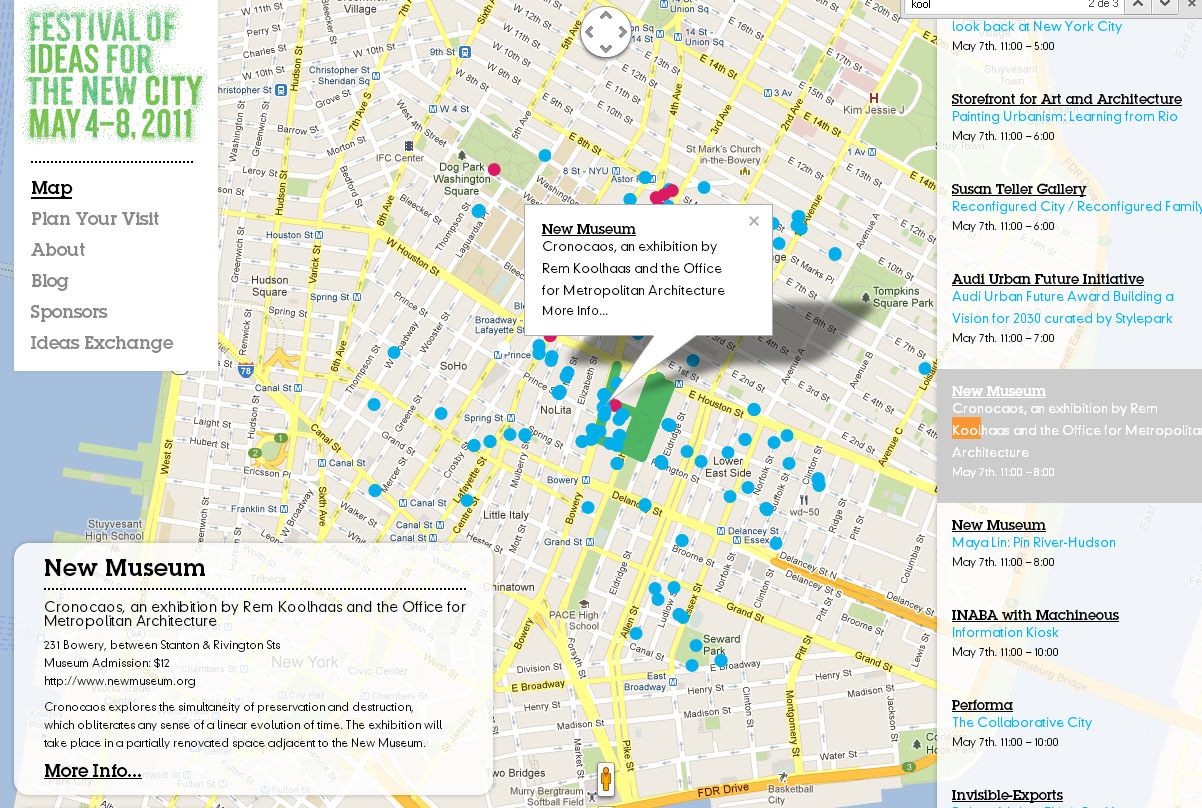Viewport: 1202px width, 808px height.
Task: Pan the map left with the arrow
Action: (590, 33)
